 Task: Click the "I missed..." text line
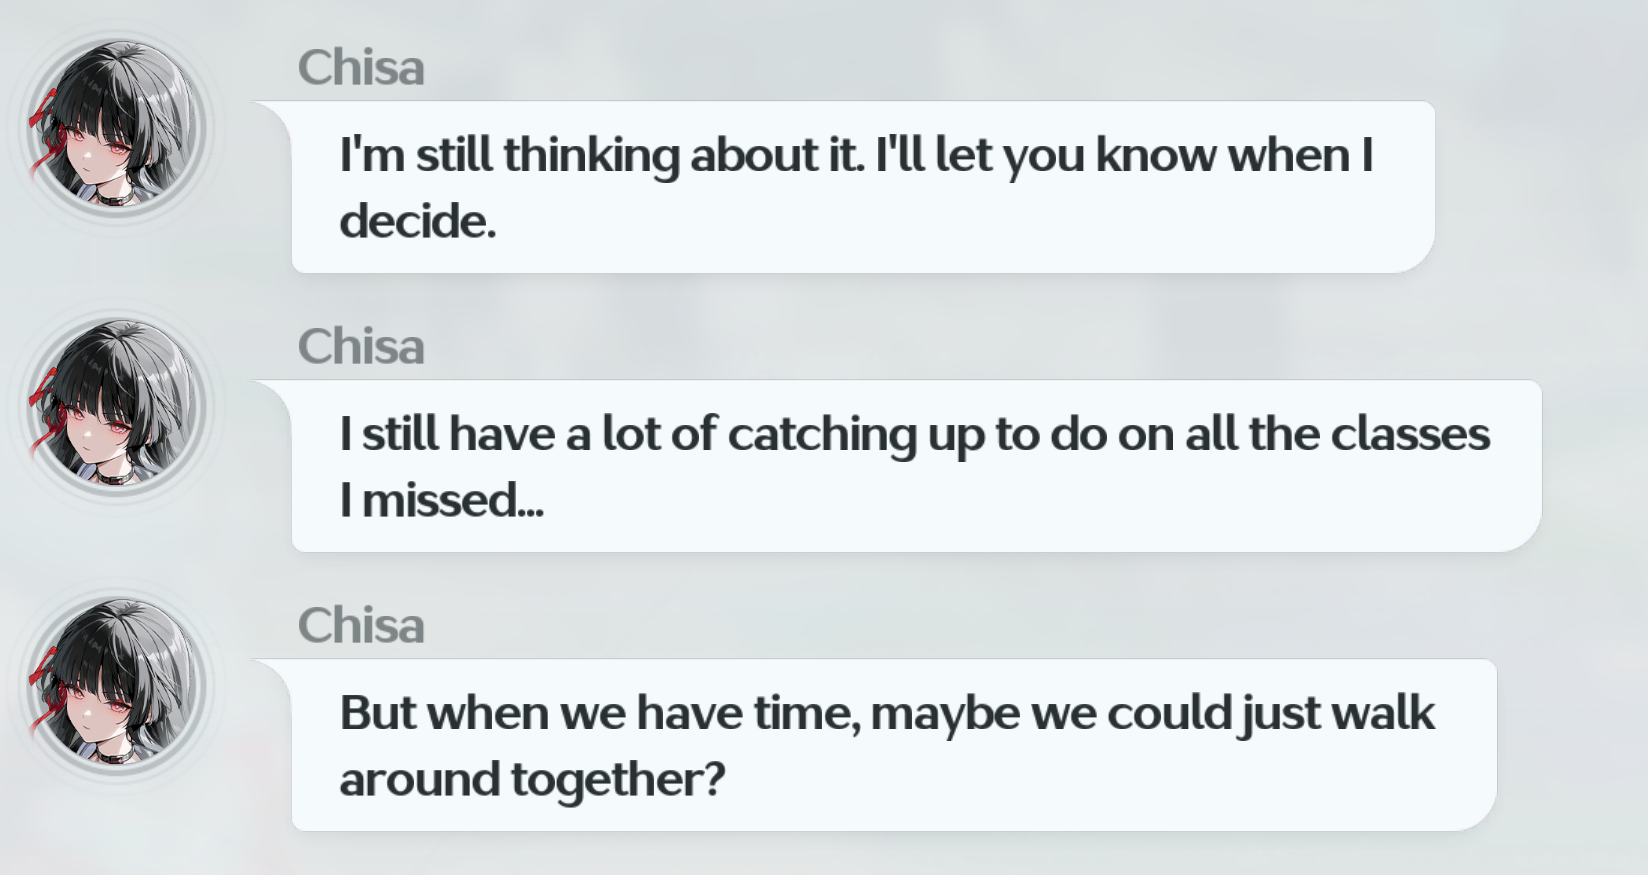[441, 500]
